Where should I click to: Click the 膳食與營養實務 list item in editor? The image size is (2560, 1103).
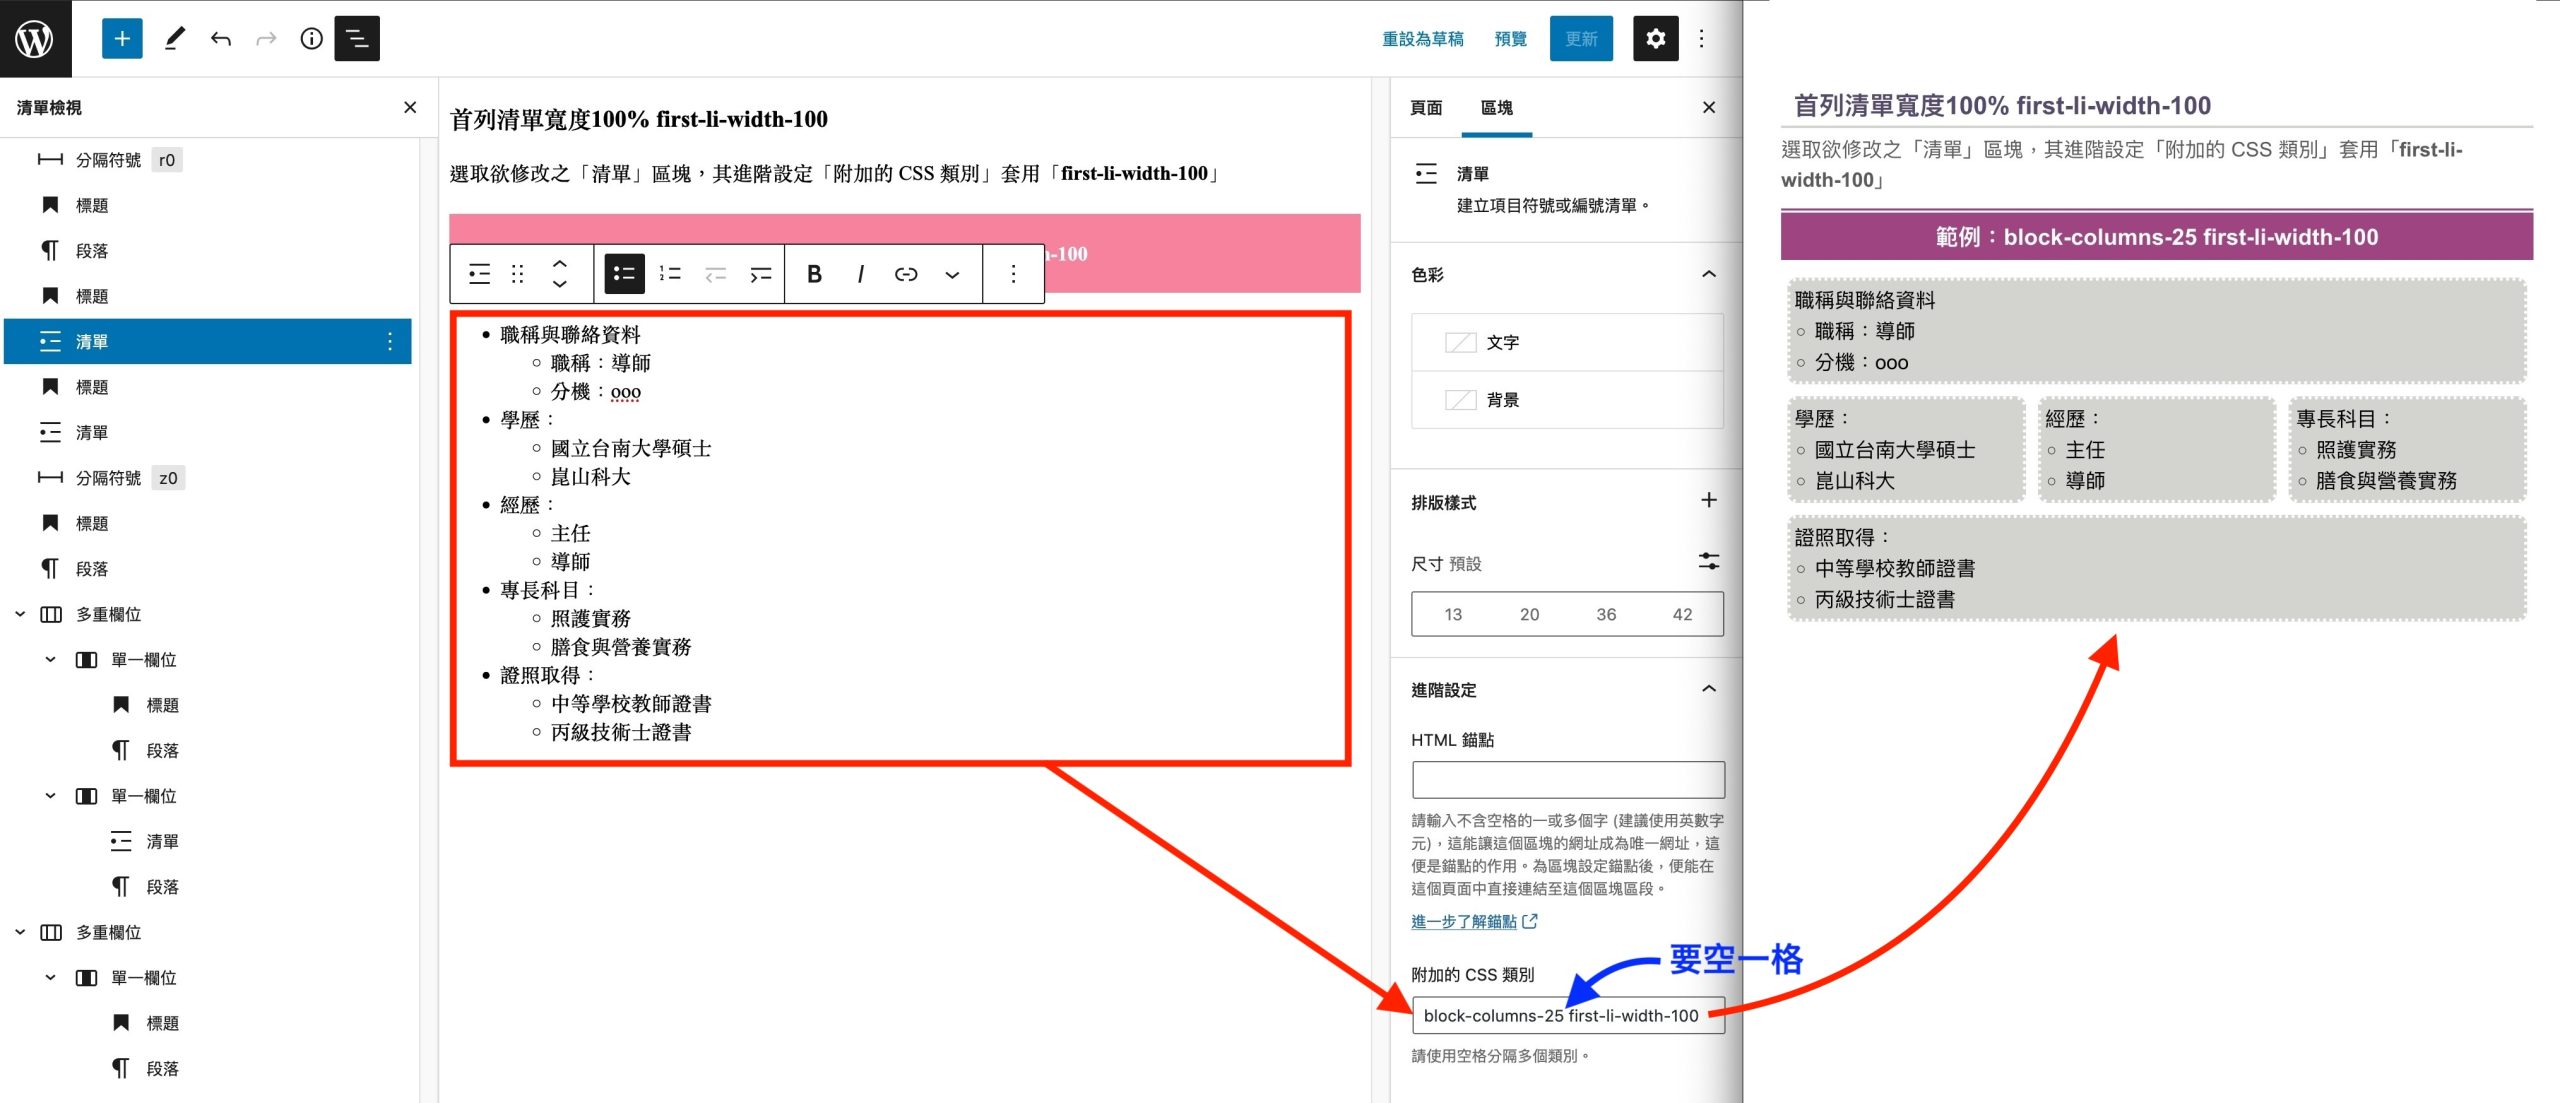[x=621, y=647]
